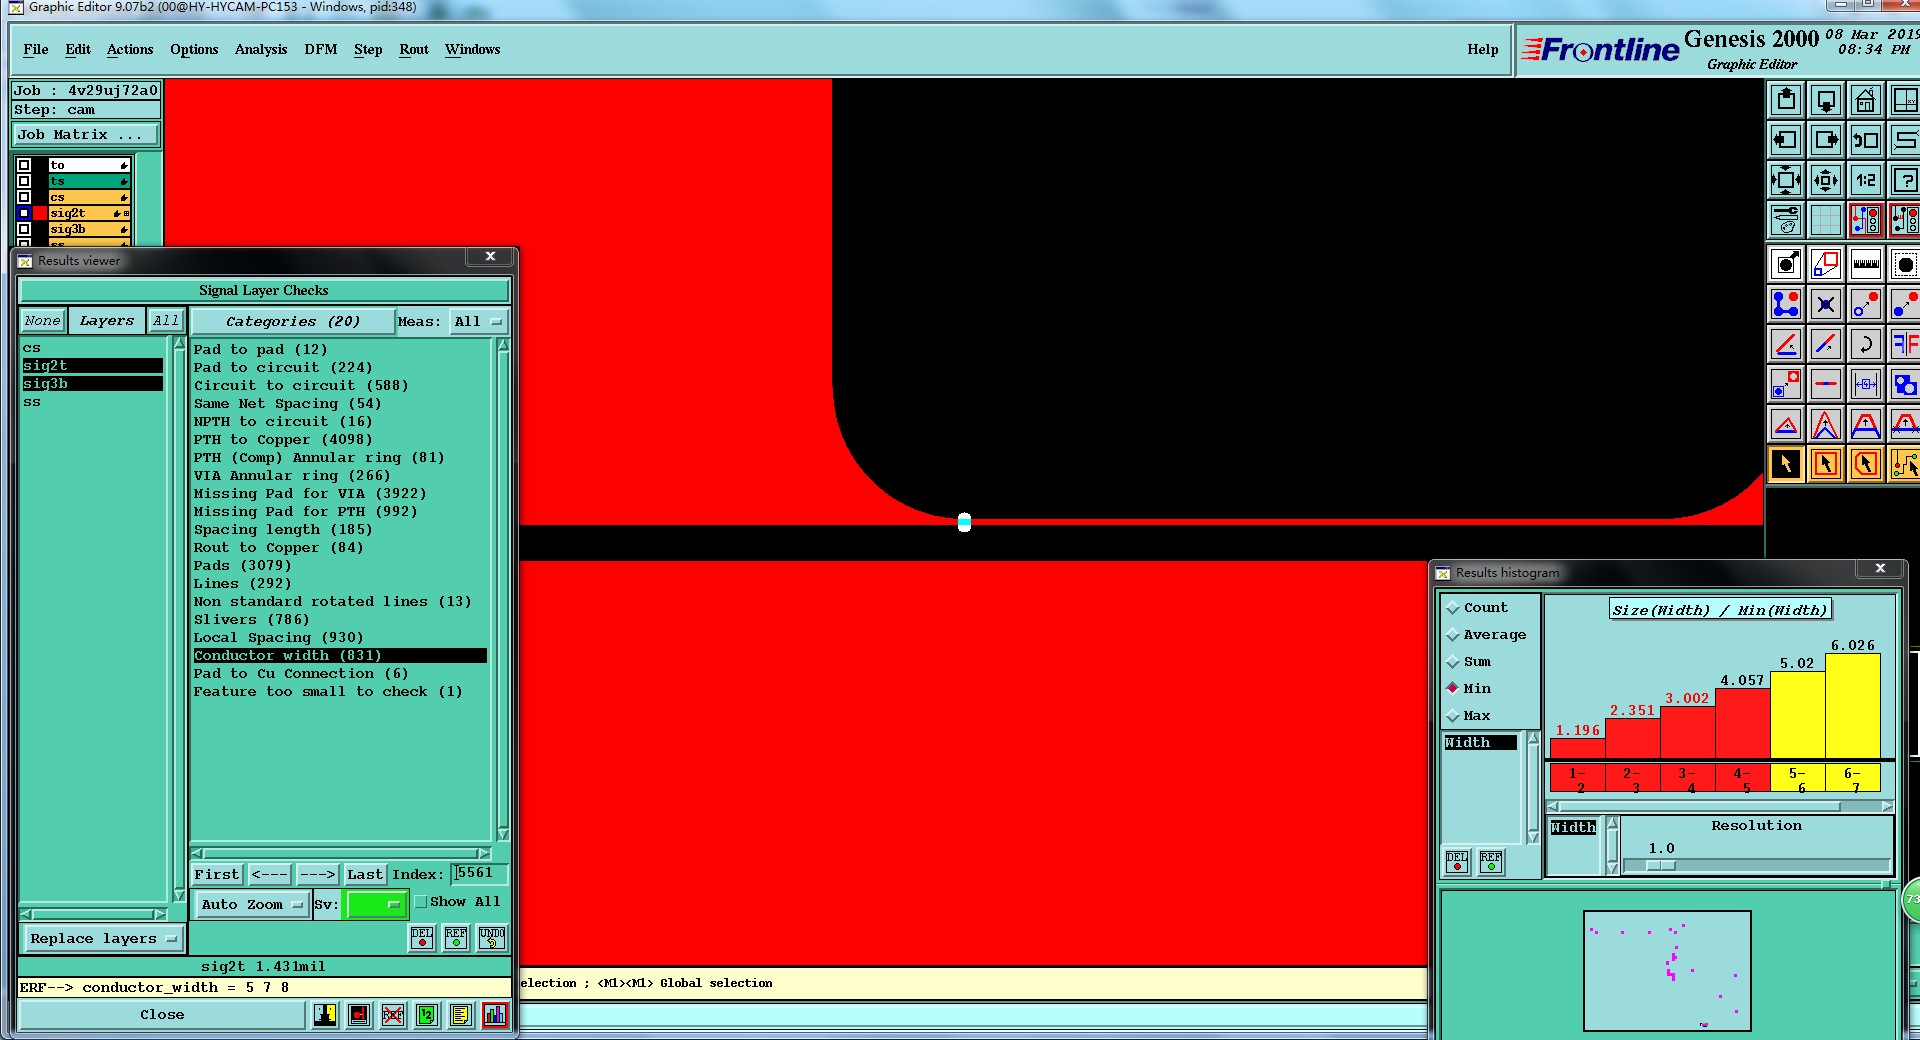1920x1040 pixels.
Task: Toggle display checkbox for layer 'ts'
Action: coord(24,181)
